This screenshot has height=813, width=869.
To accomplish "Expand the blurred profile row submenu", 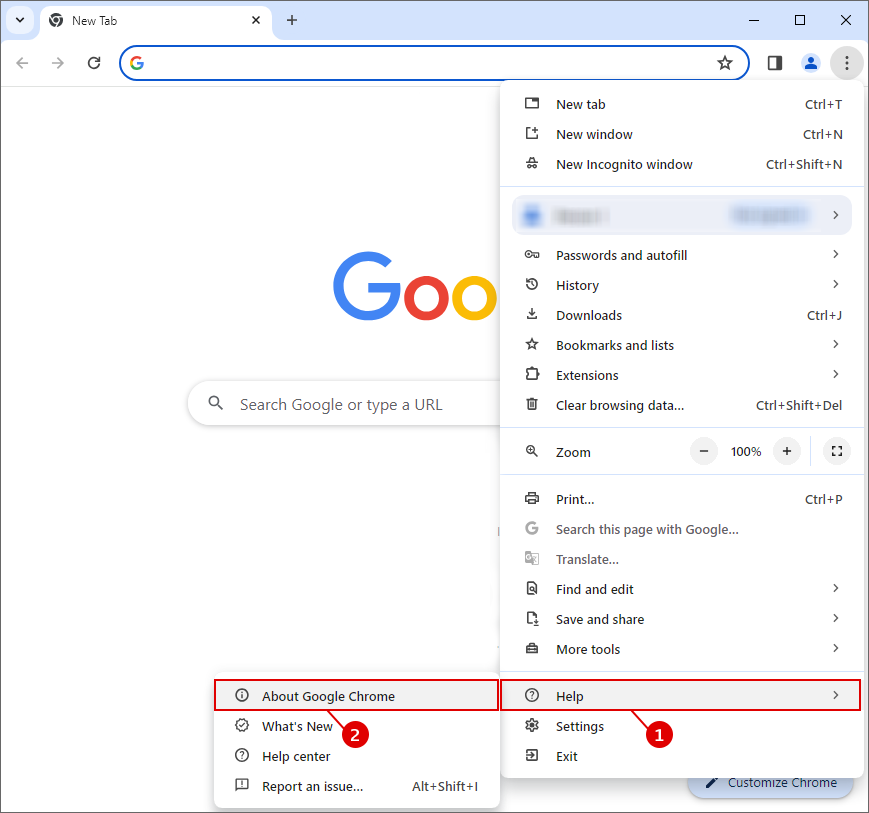I will 682,215.
